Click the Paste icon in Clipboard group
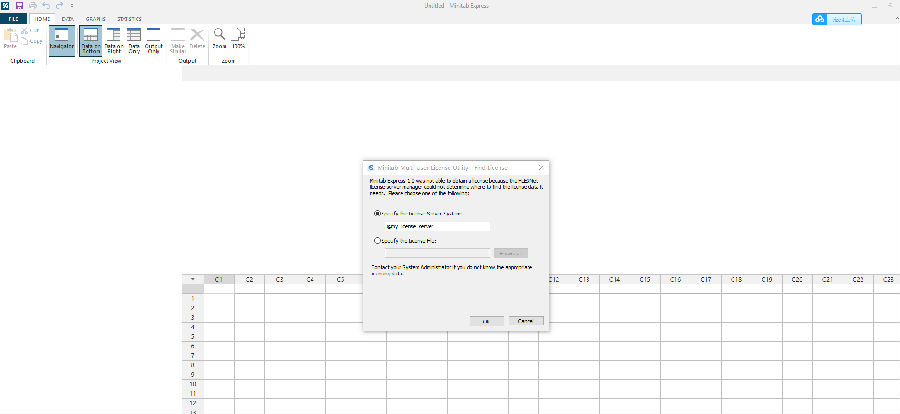The image size is (900, 414). [10, 38]
